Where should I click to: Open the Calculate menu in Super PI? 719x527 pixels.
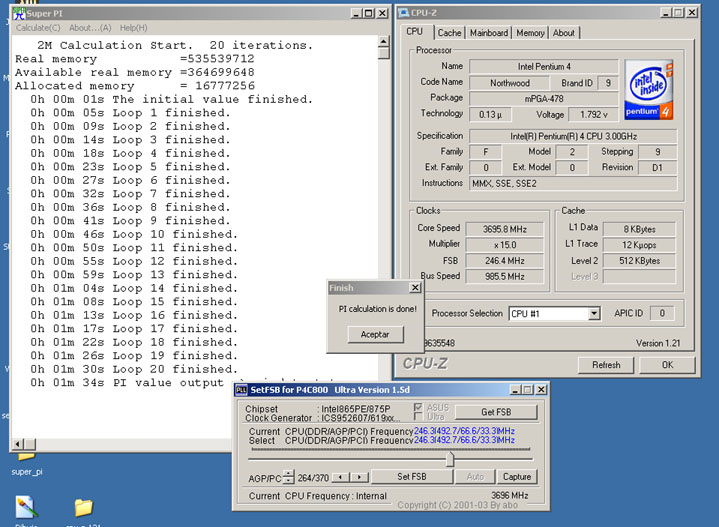(39, 28)
